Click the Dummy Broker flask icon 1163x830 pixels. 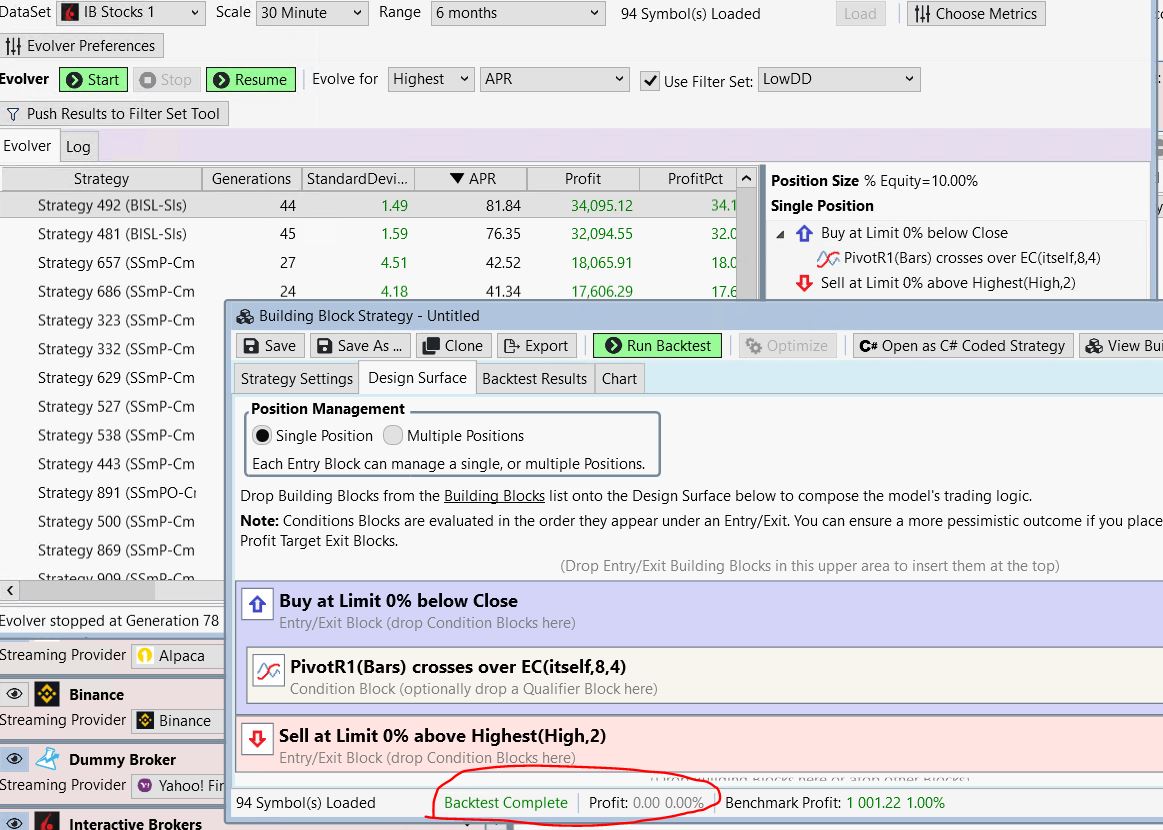47,759
